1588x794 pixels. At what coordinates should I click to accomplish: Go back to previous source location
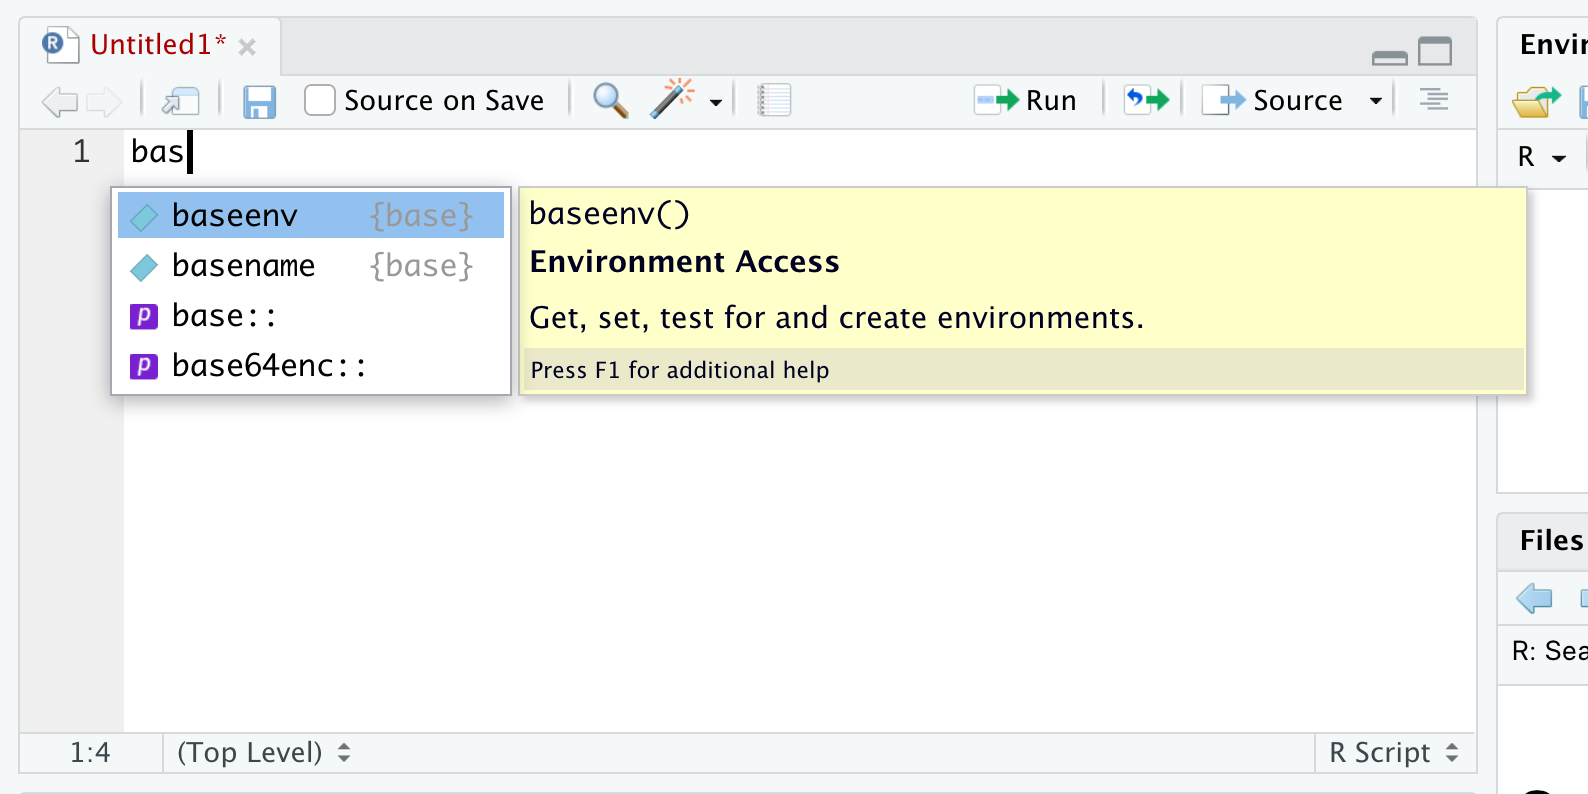[60, 101]
